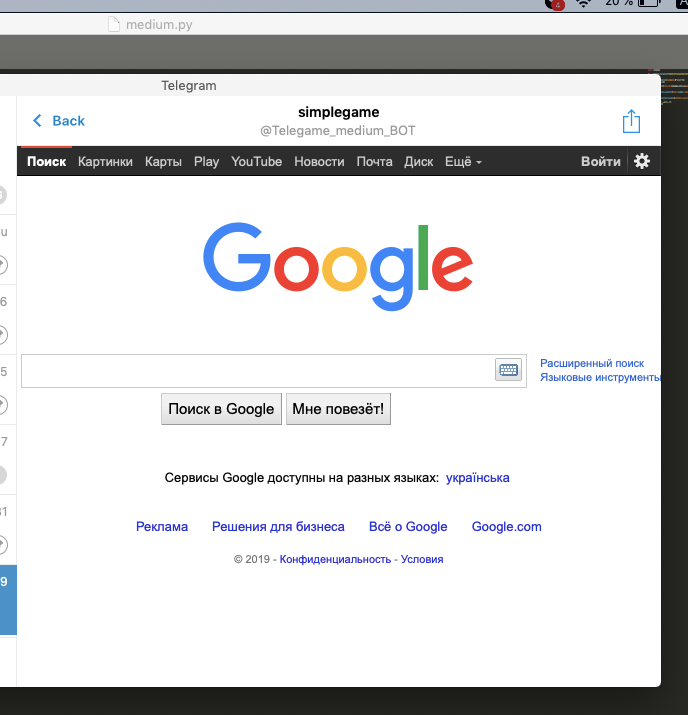Open the Конфиденциальность link

coord(335,560)
